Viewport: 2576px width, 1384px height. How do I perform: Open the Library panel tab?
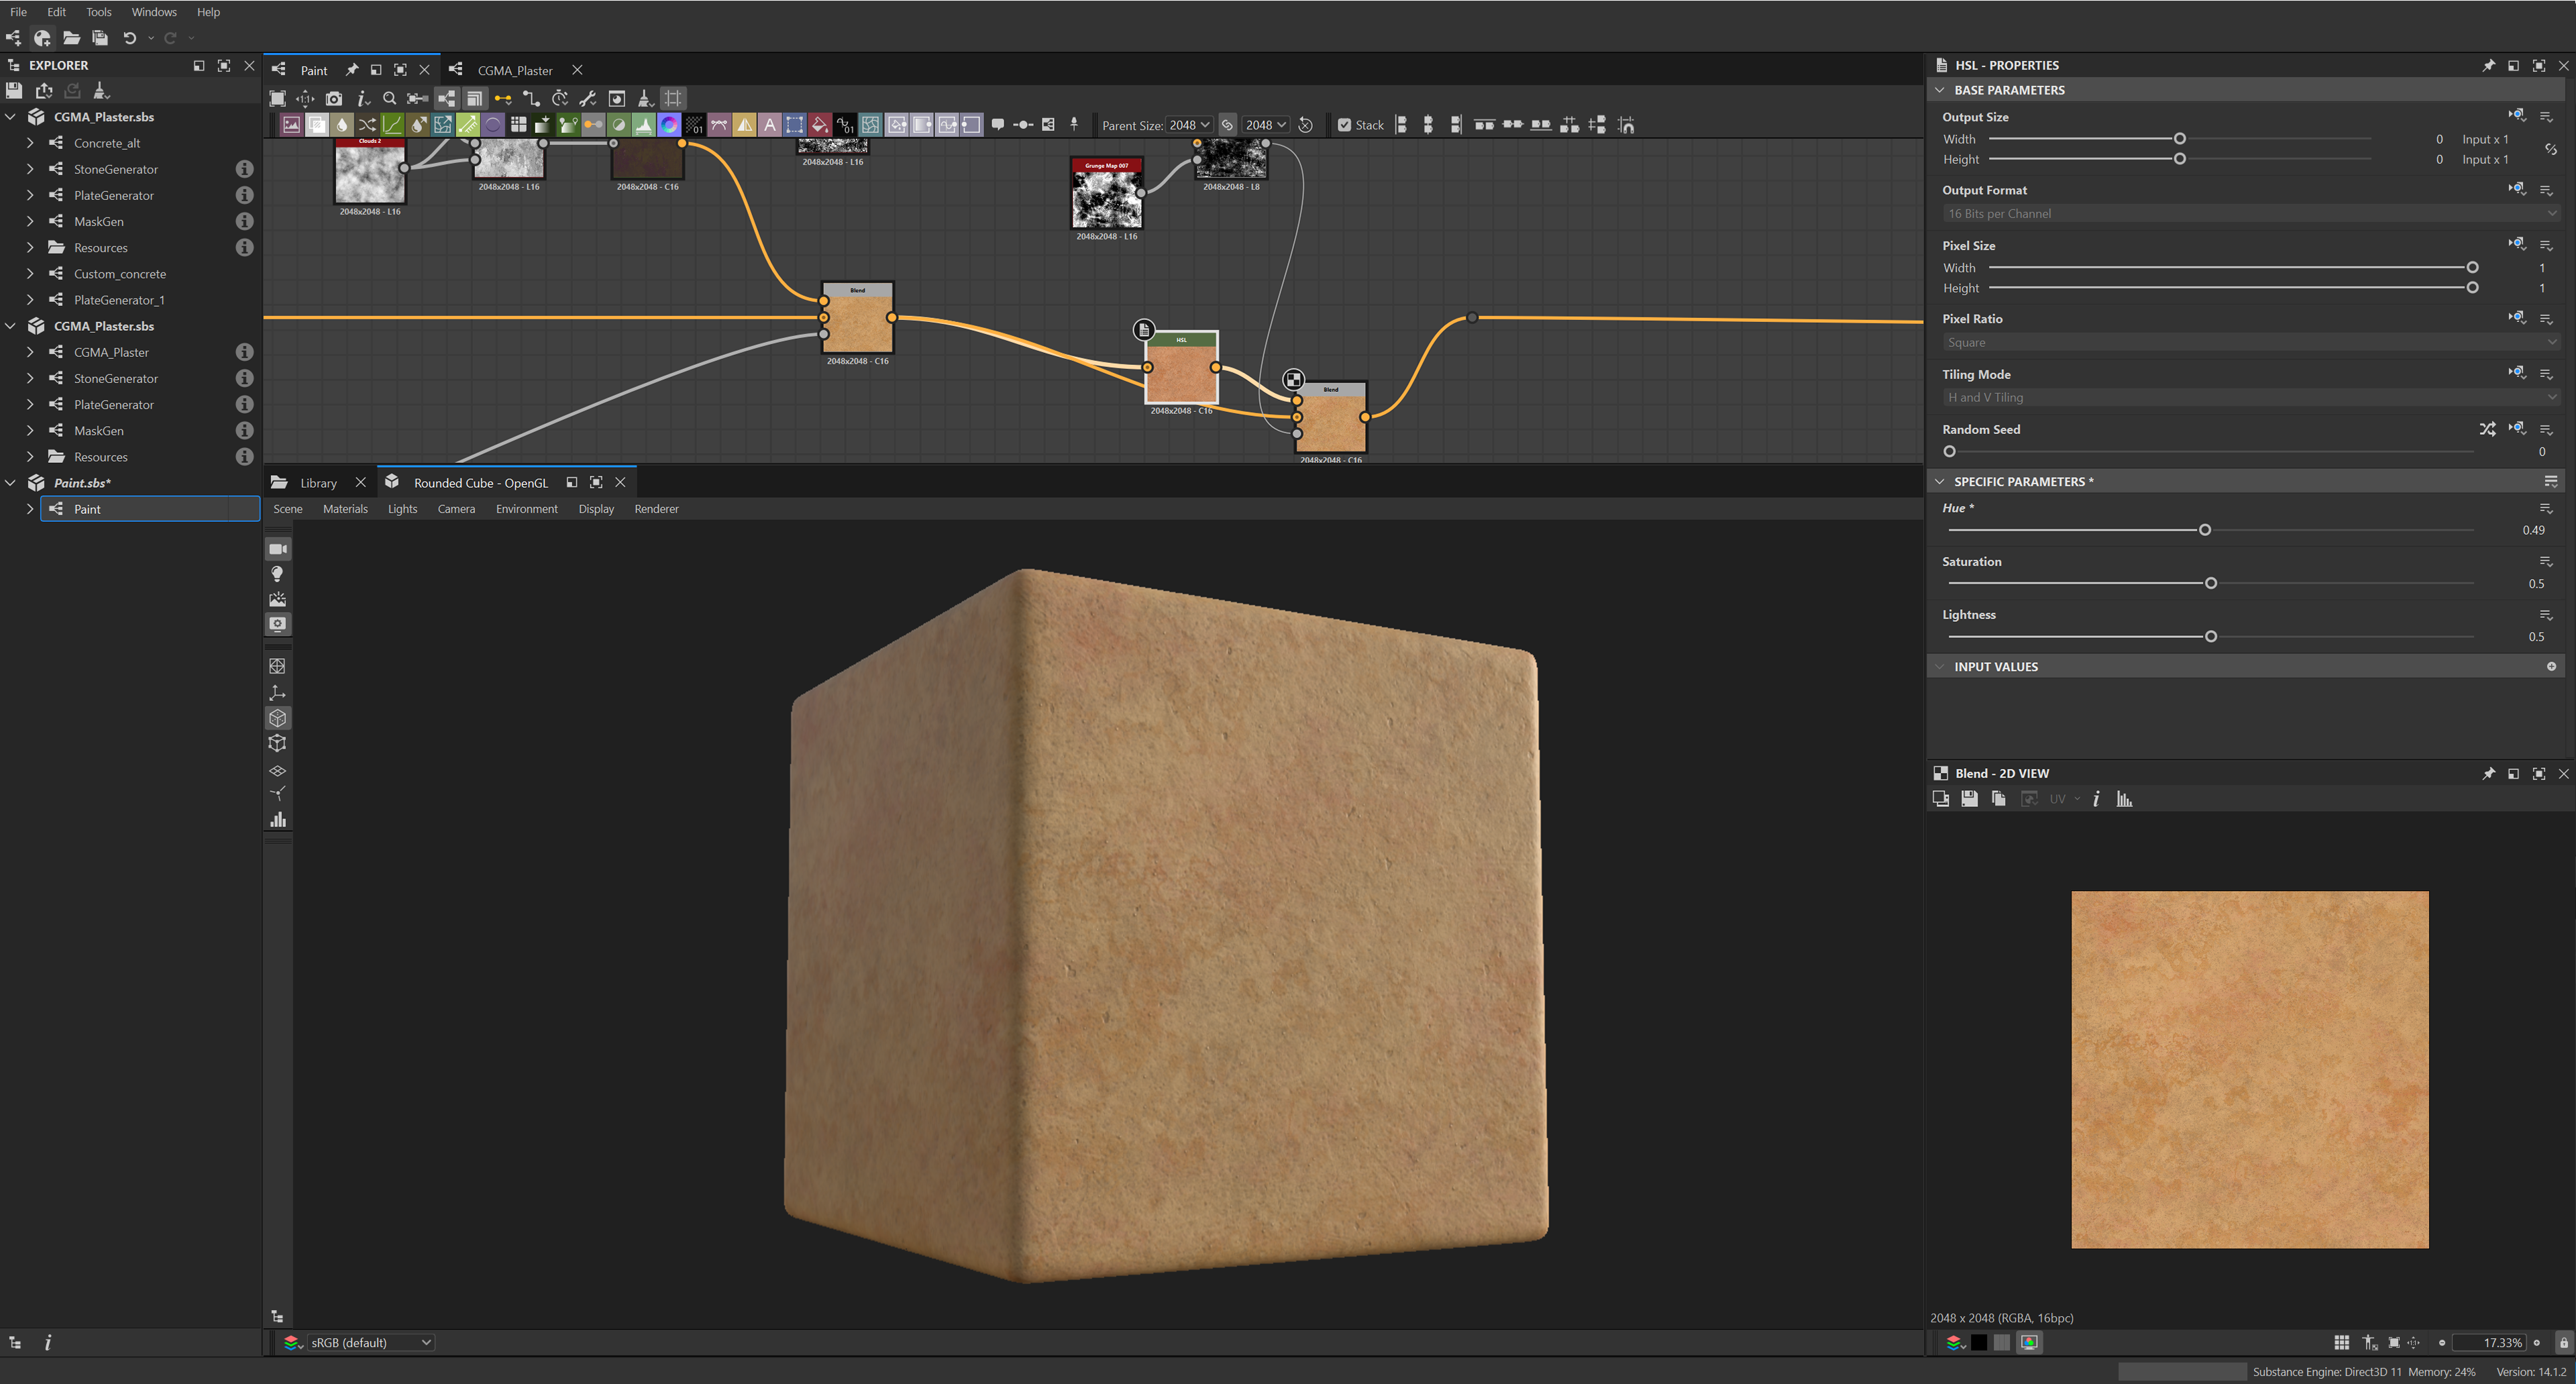[318, 483]
